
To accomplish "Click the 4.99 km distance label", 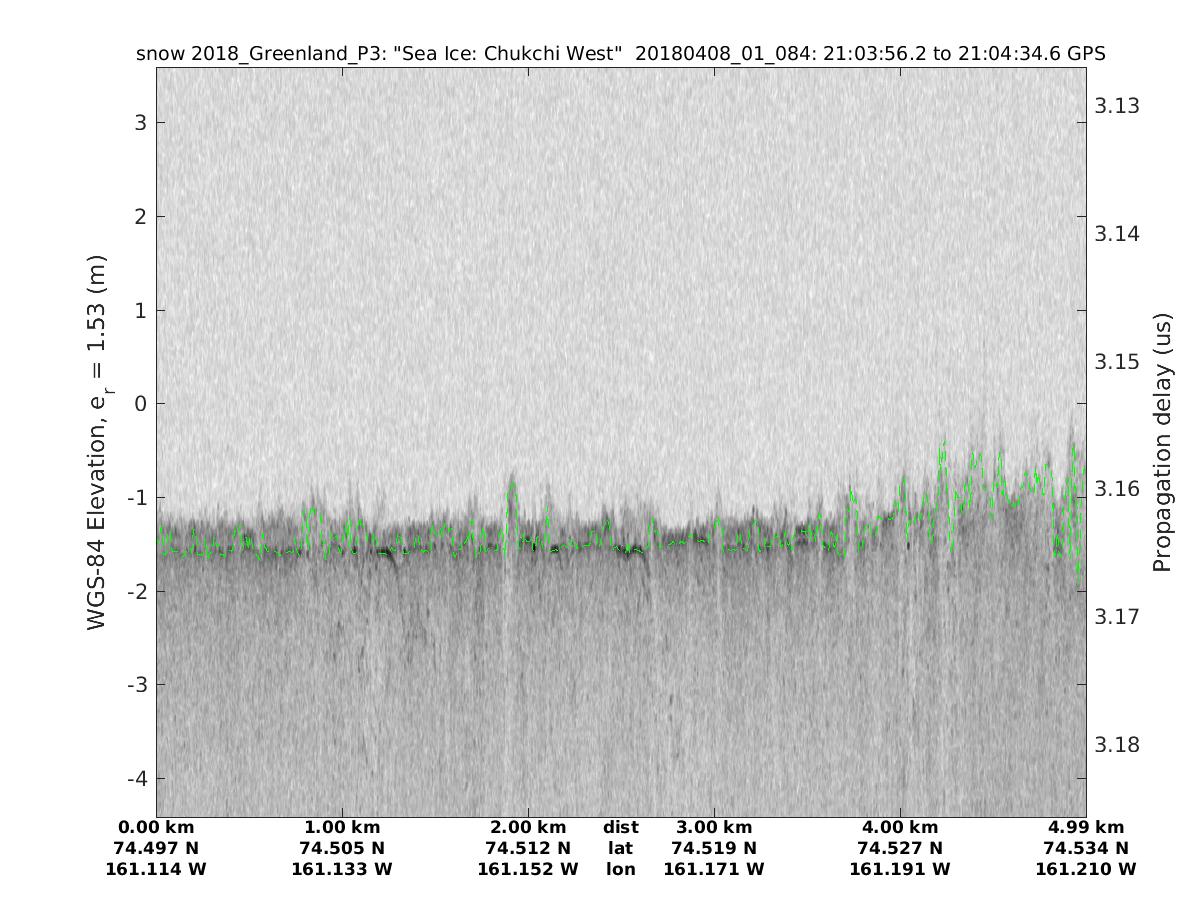I will coord(1086,828).
